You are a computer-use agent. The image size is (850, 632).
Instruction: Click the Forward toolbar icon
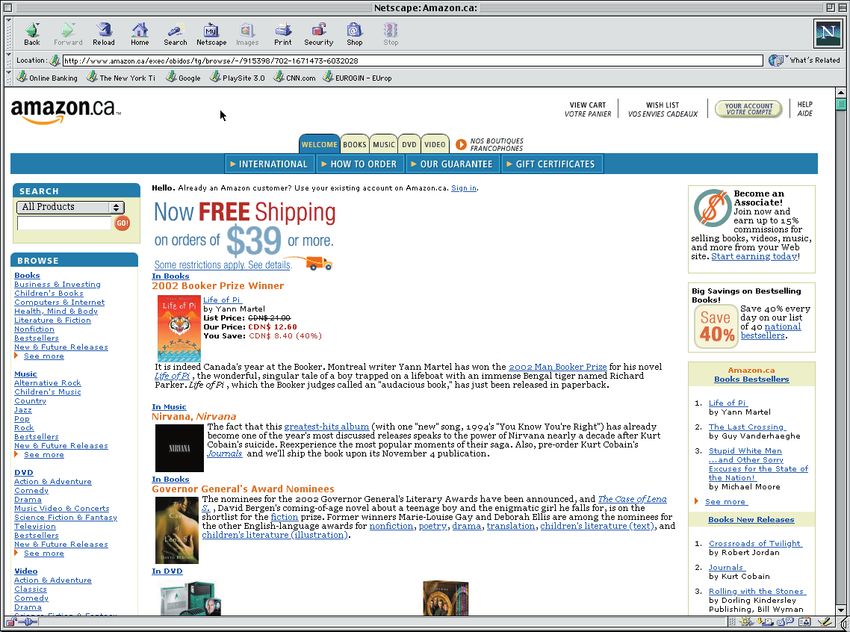click(x=68, y=34)
